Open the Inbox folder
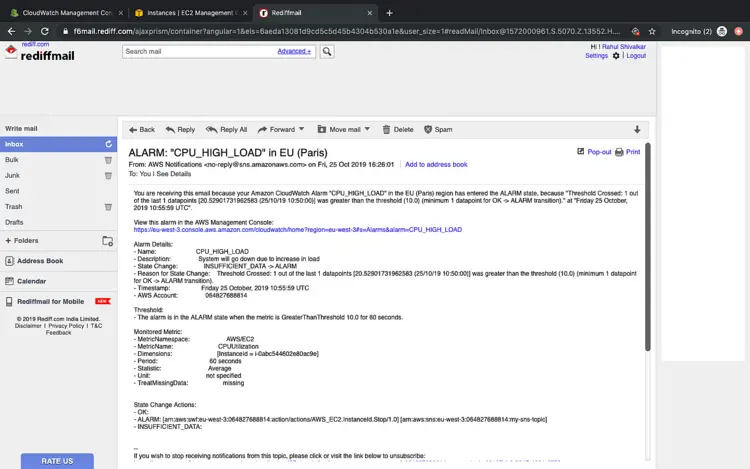Viewport: 750px width, 469px height. coord(58,144)
